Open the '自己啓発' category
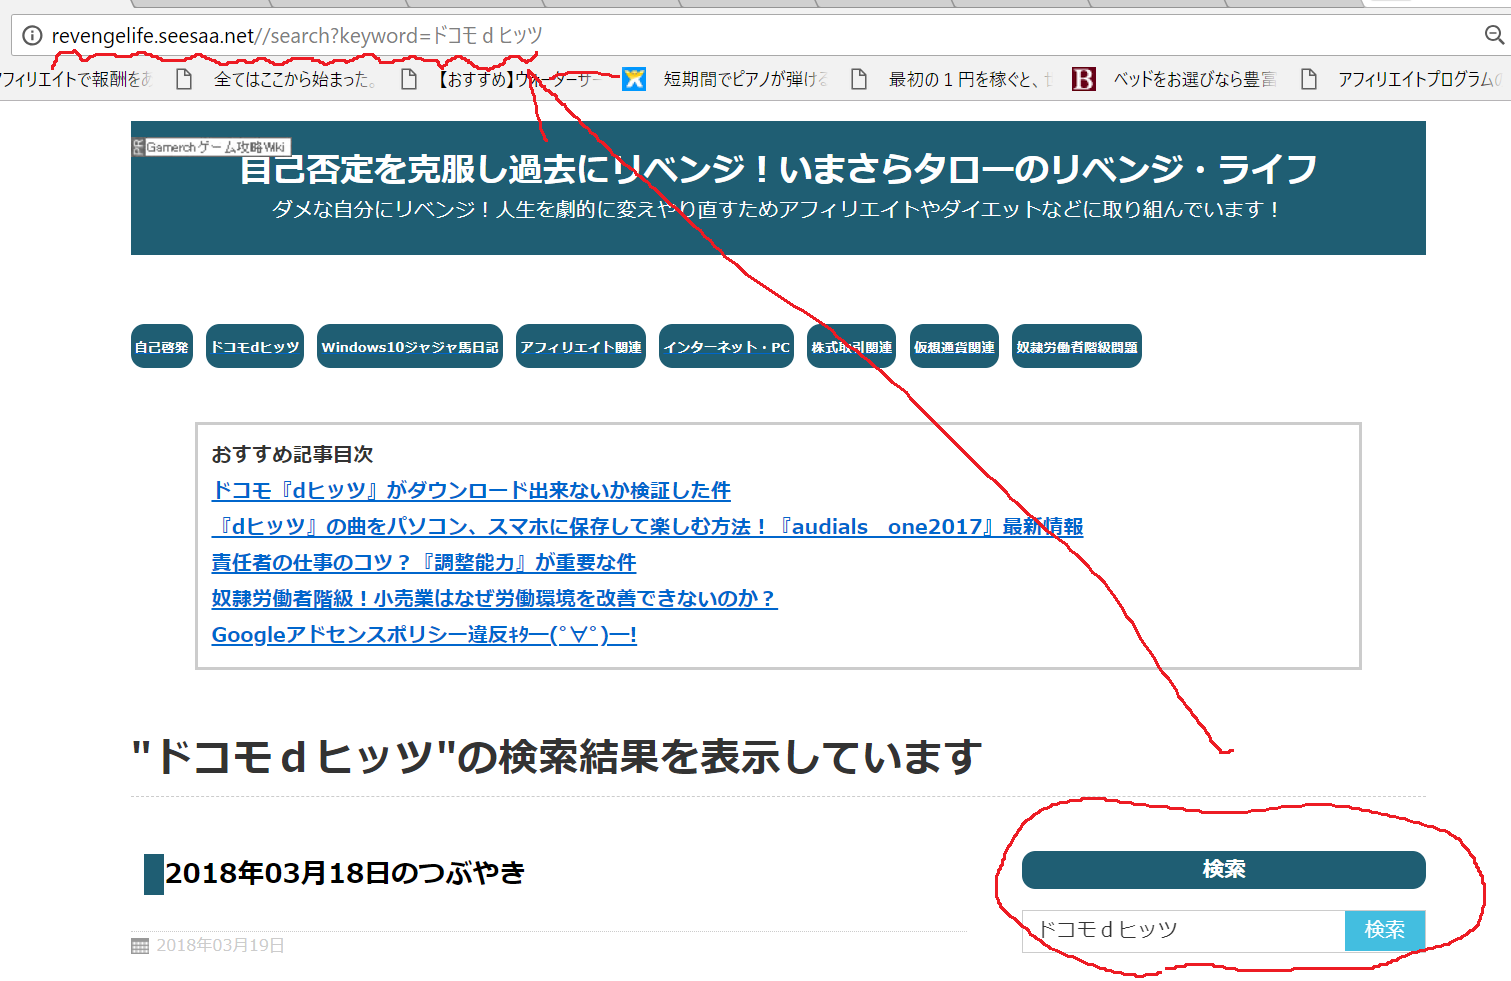Screen dimensions: 1511x981 click(x=162, y=347)
